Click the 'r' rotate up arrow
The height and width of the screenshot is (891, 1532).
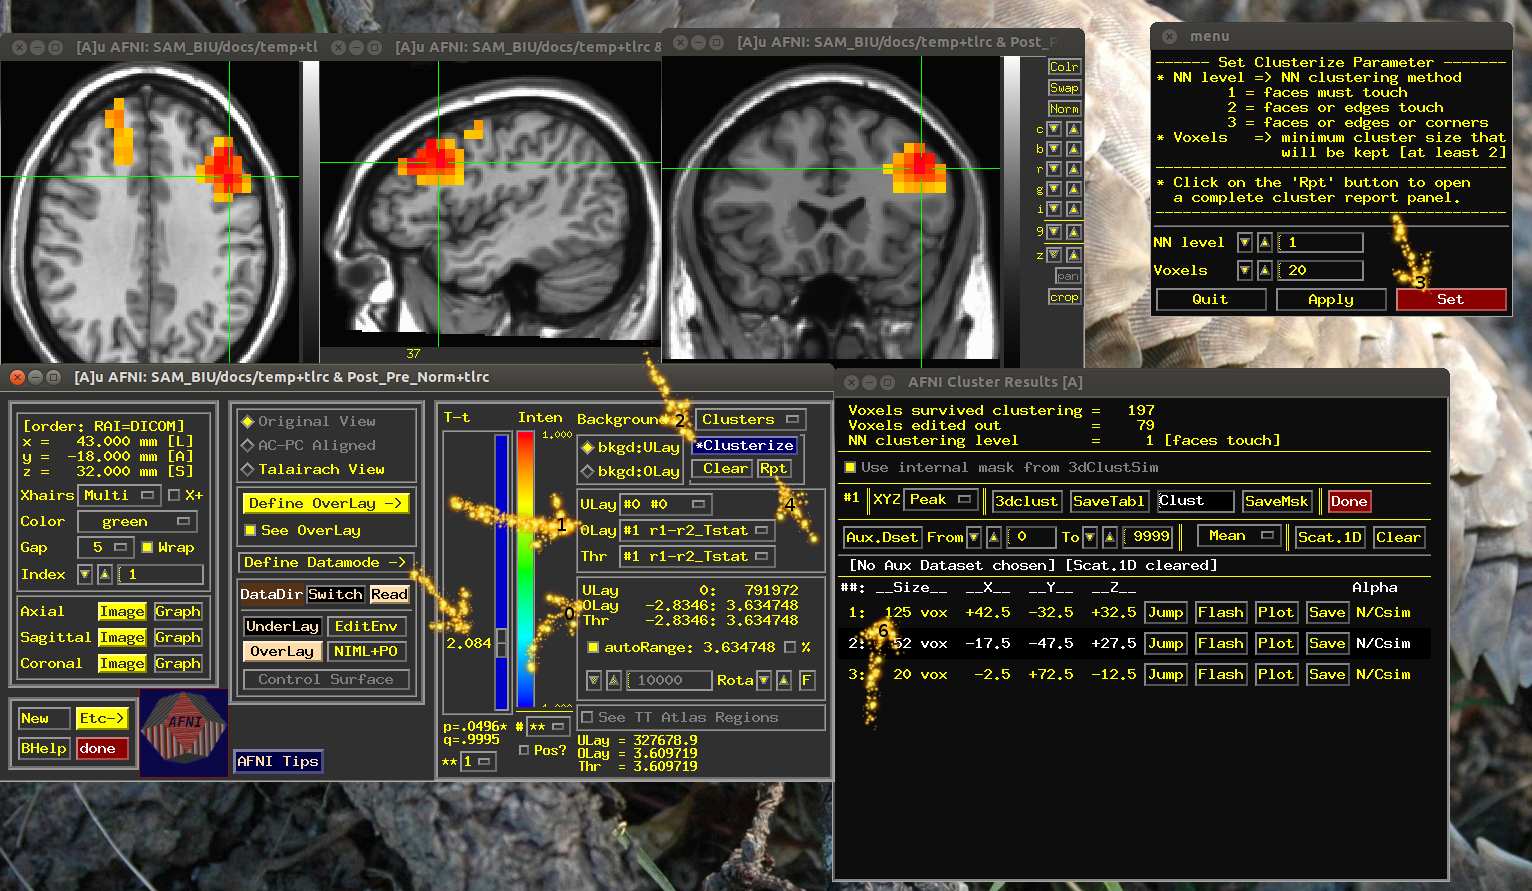(x=1073, y=169)
